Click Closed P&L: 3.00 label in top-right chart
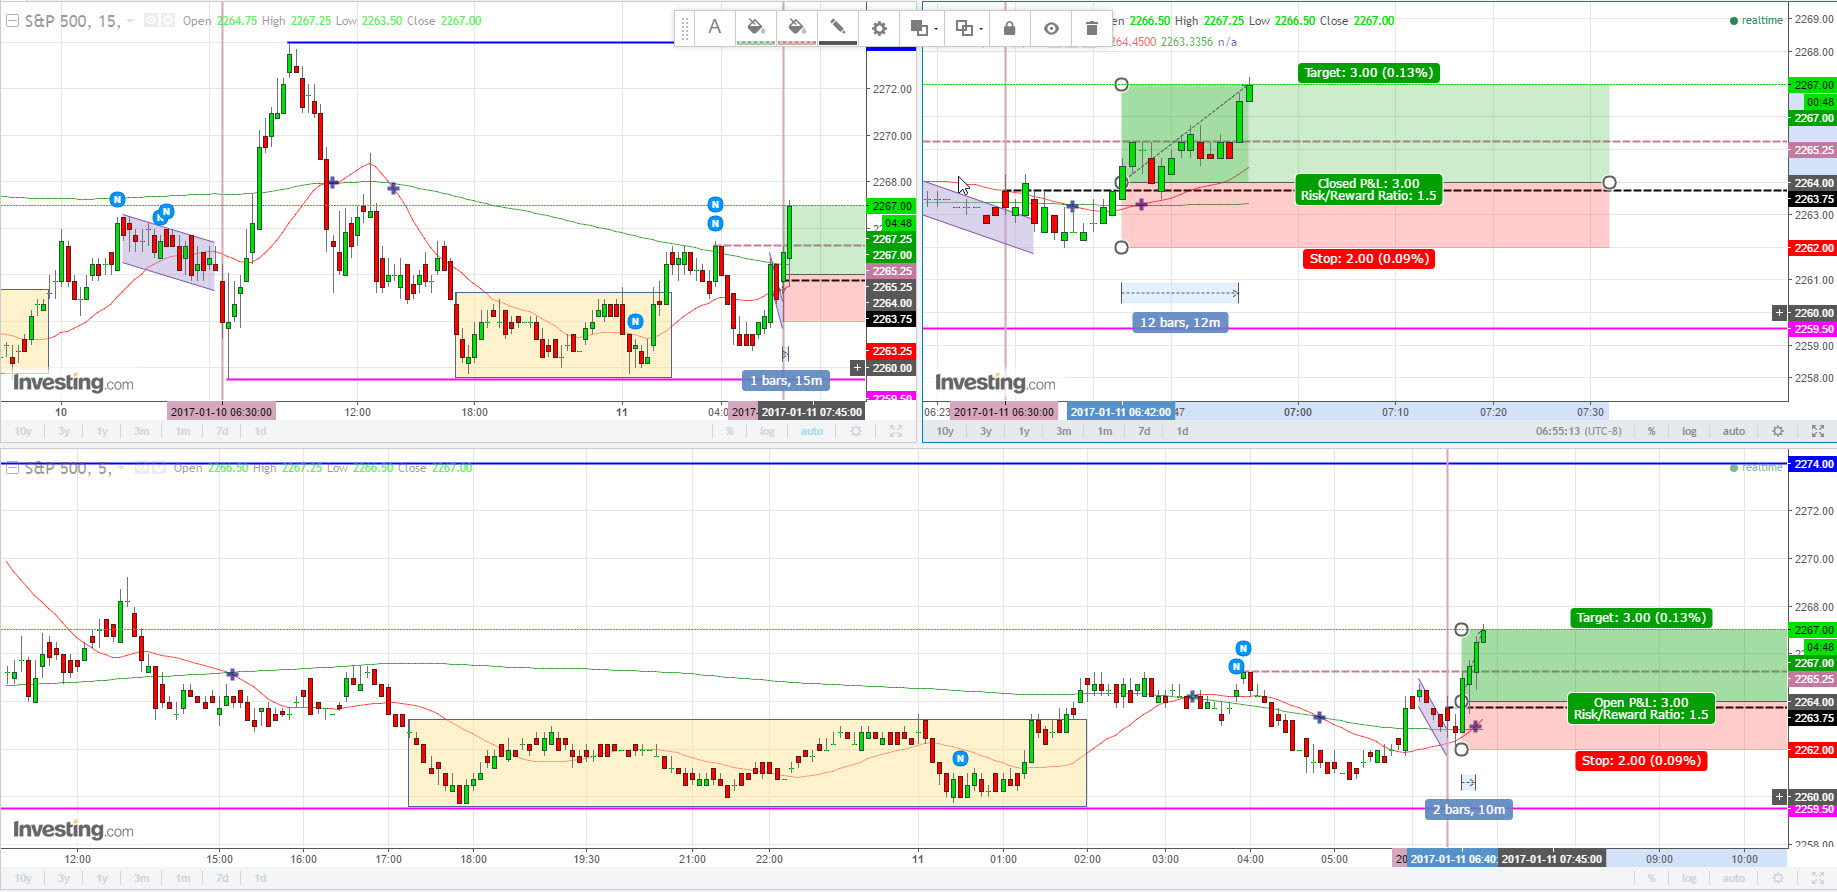 (1369, 184)
